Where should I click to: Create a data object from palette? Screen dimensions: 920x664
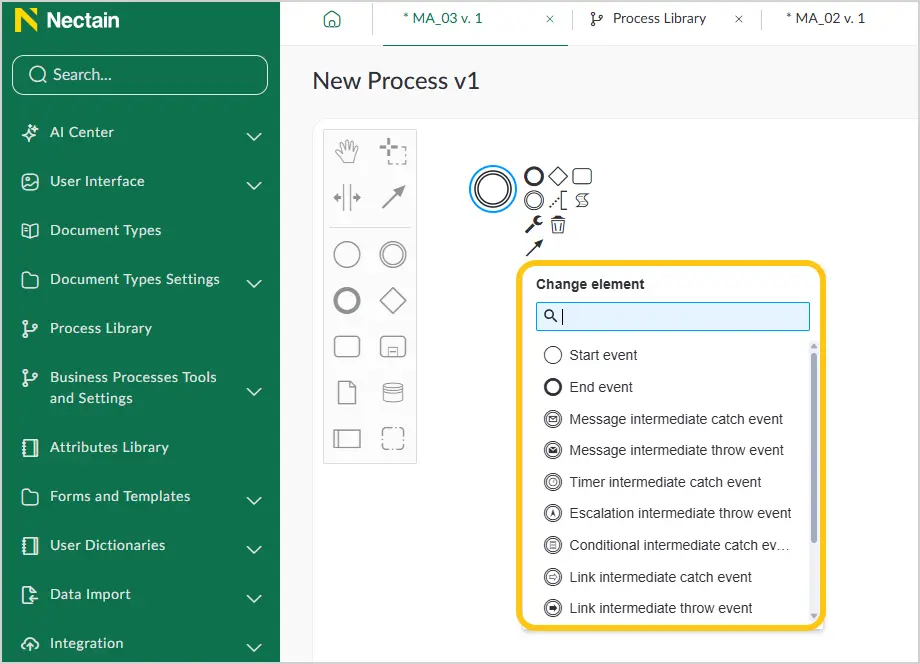(347, 392)
